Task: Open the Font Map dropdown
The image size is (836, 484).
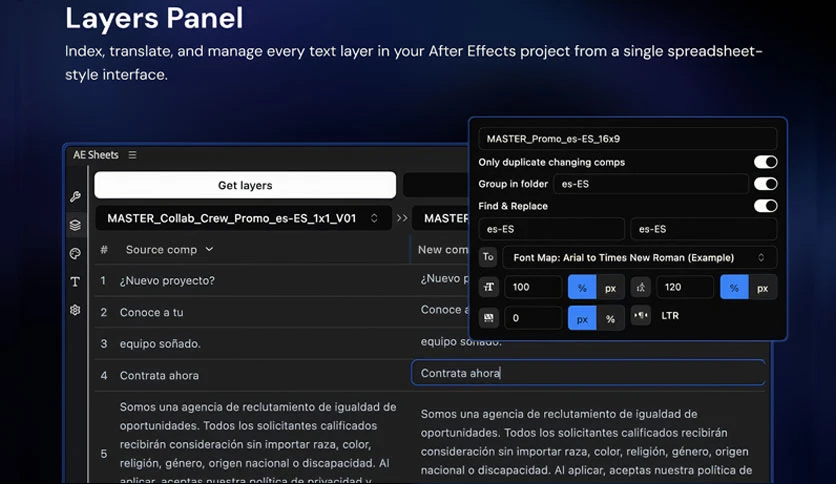Action: 640,257
